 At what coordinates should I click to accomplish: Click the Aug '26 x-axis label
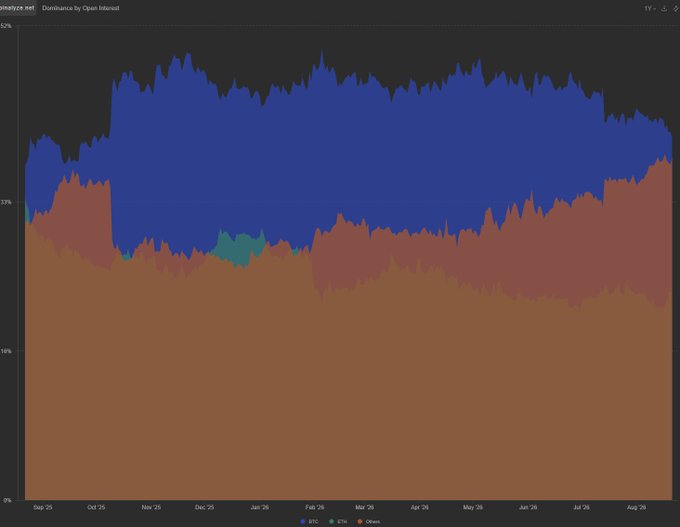[x=636, y=507]
